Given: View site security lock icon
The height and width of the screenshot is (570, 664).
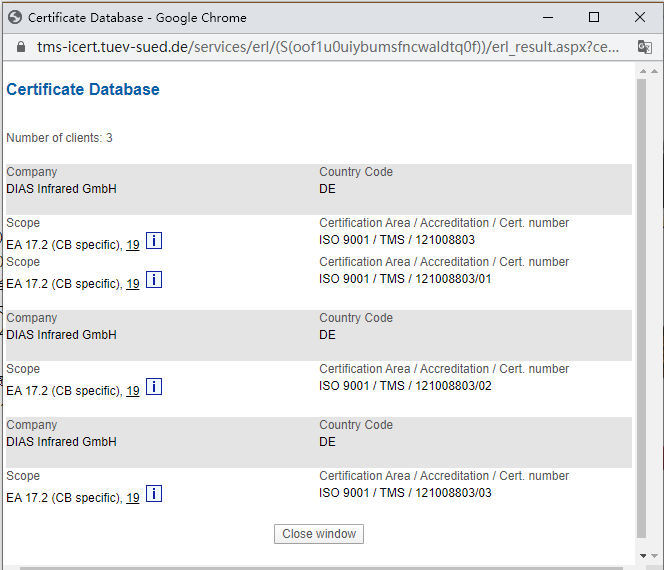Looking at the screenshot, I should pyautogui.click(x=19, y=47).
